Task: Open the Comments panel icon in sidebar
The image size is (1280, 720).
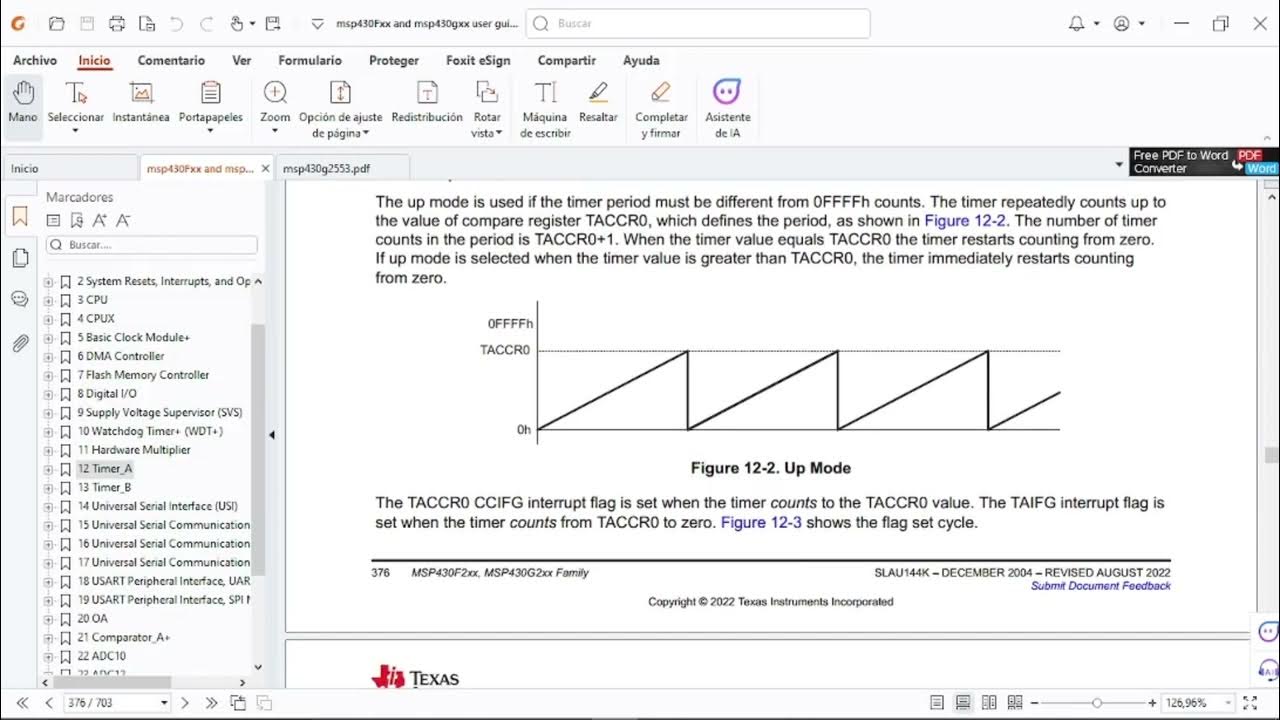Action: click(20, 299)
